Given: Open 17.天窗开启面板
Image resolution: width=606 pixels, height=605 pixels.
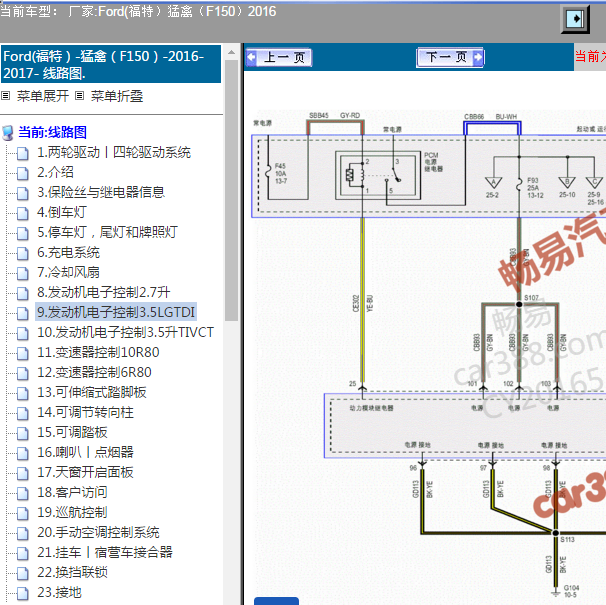Looking at the screenshot, I should coord(85,472).
